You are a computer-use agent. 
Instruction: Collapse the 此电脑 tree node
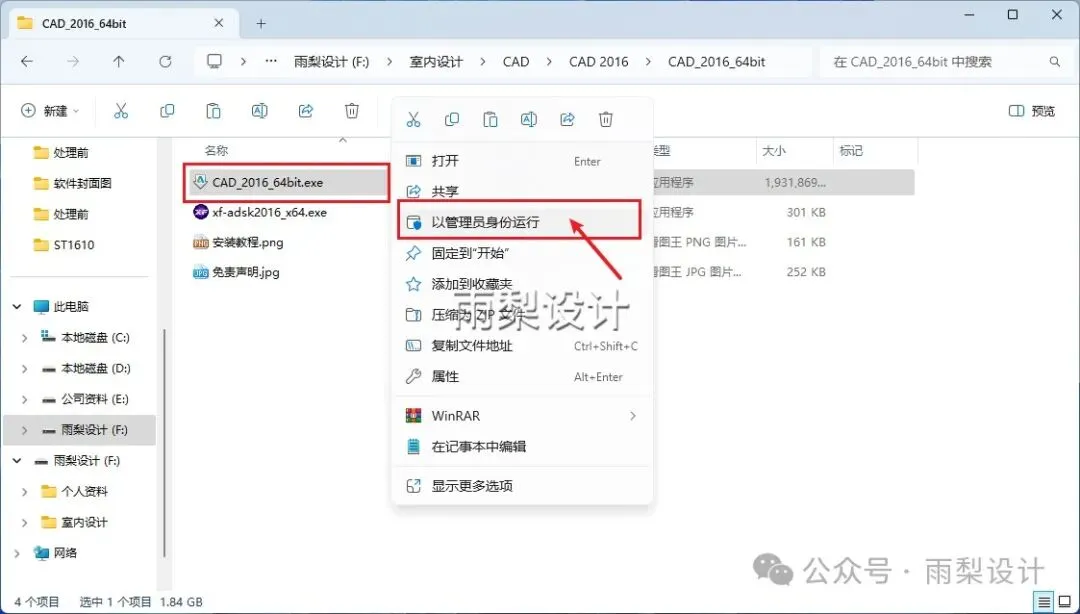(x=17, y=307)
